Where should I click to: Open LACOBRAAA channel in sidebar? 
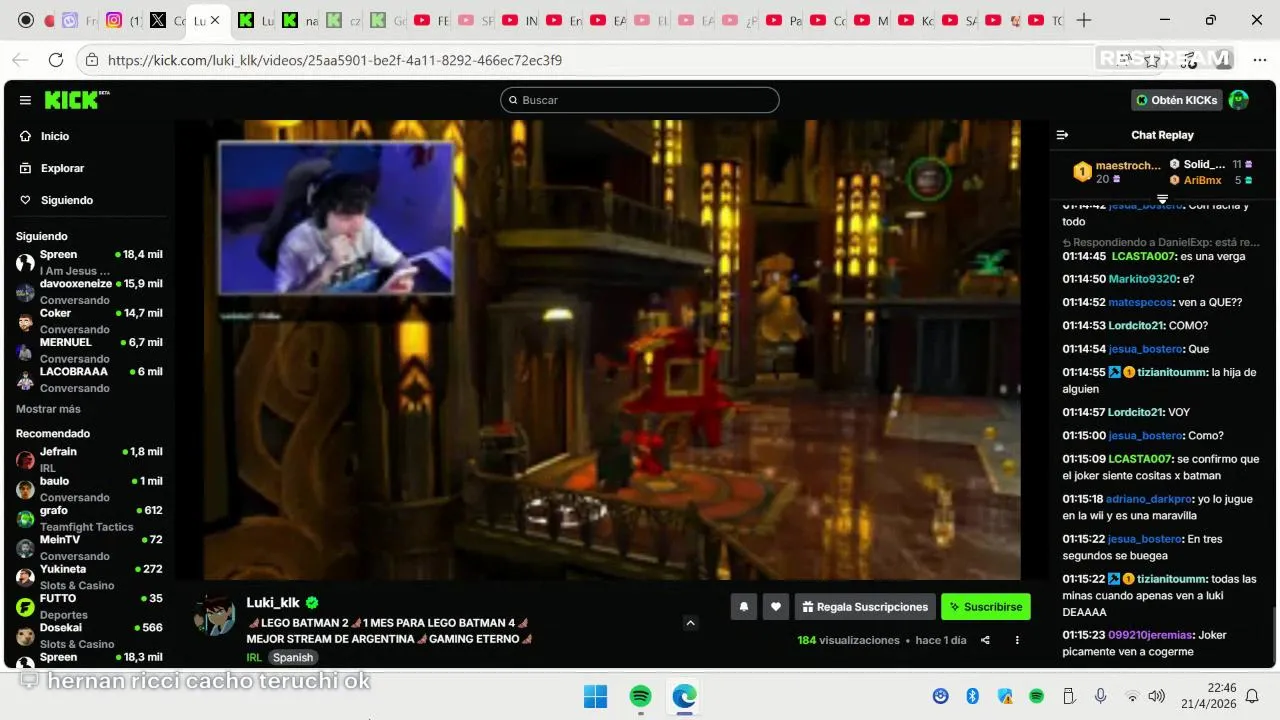click(x=88, y=379)
